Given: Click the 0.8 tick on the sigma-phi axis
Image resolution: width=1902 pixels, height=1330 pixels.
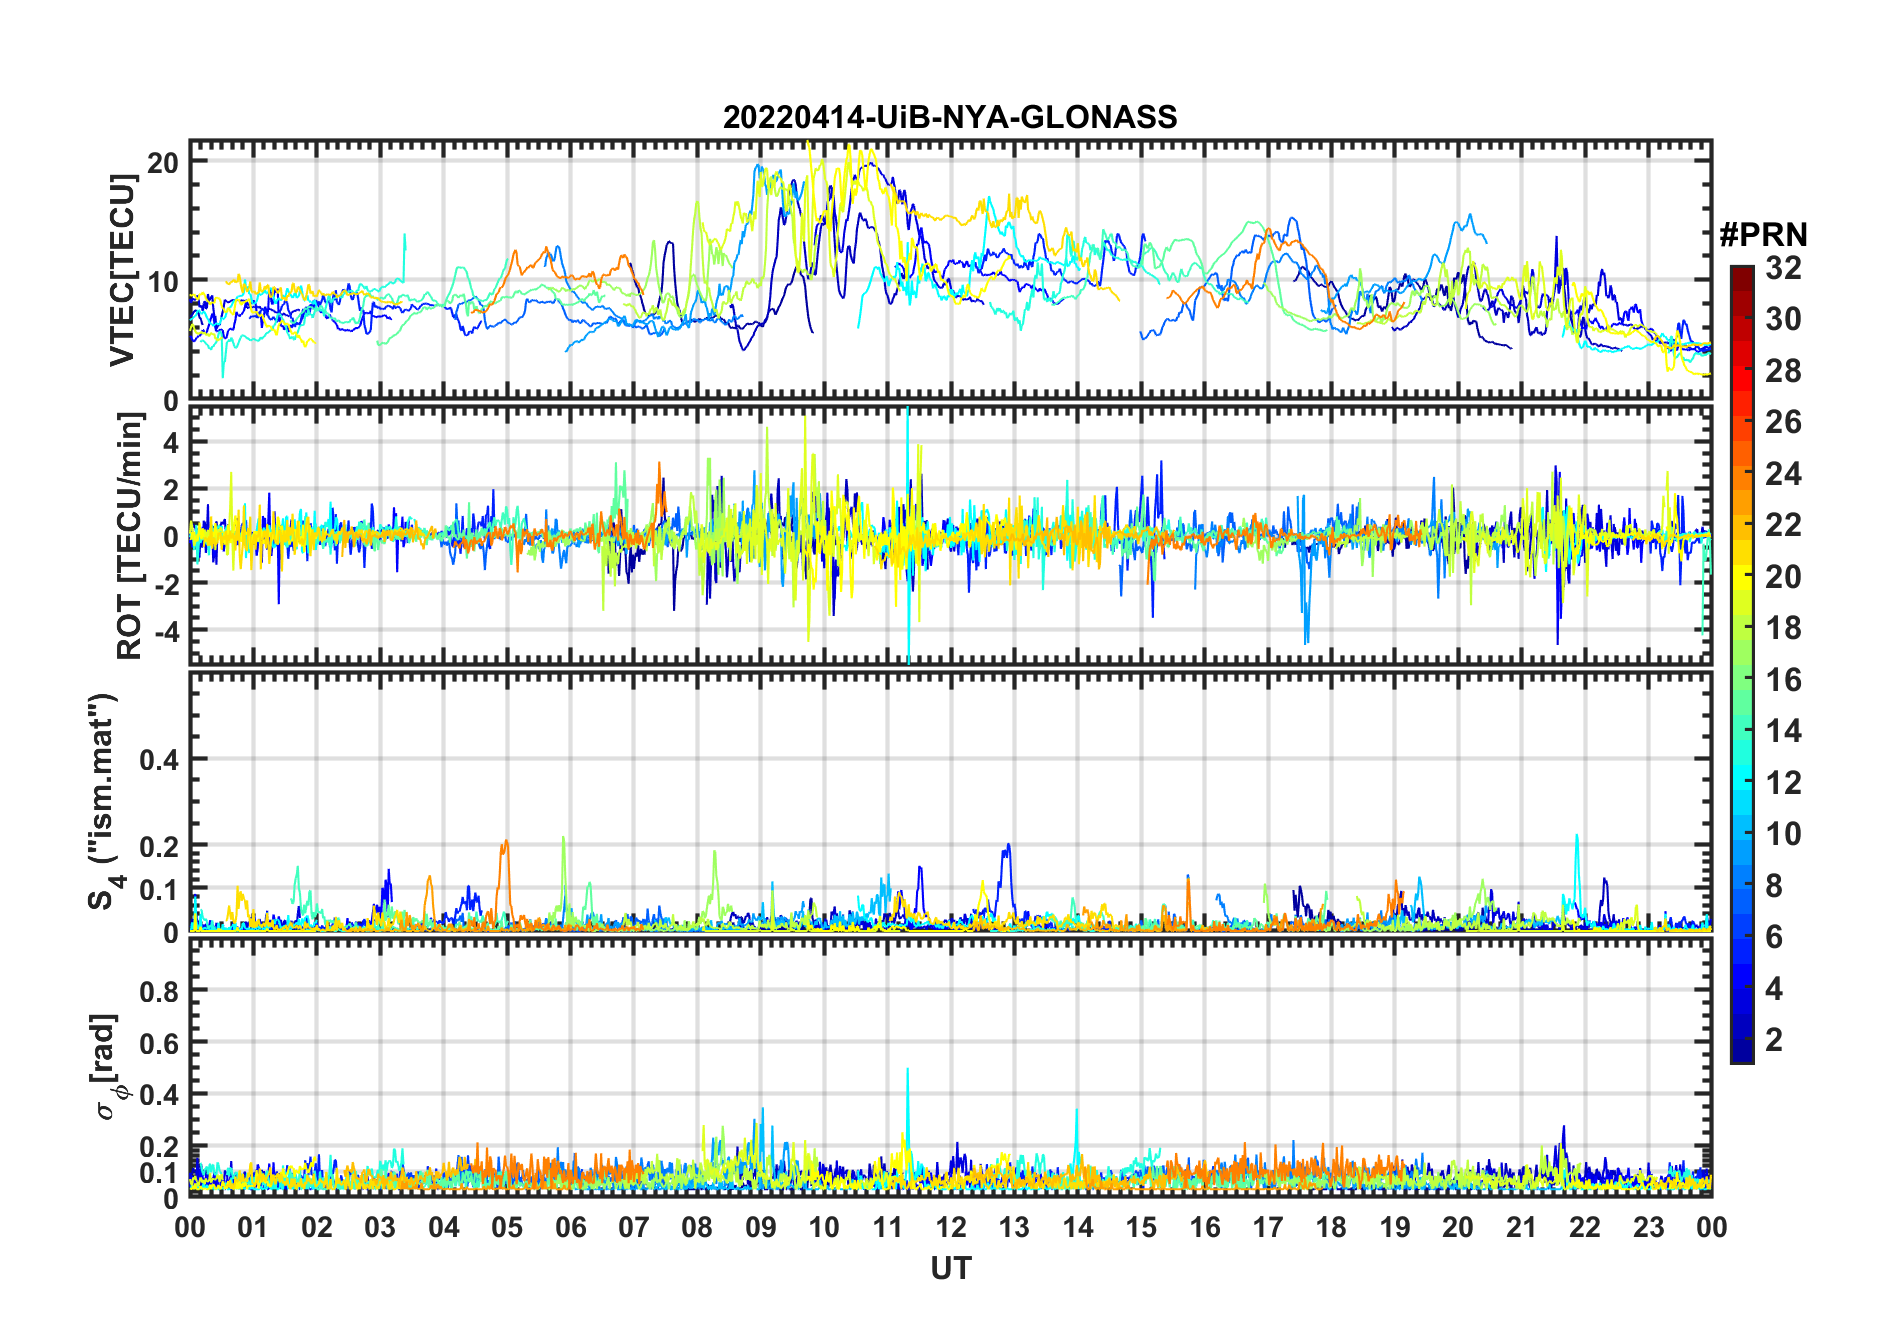Looking at the screenshot, I should (159, 991).
